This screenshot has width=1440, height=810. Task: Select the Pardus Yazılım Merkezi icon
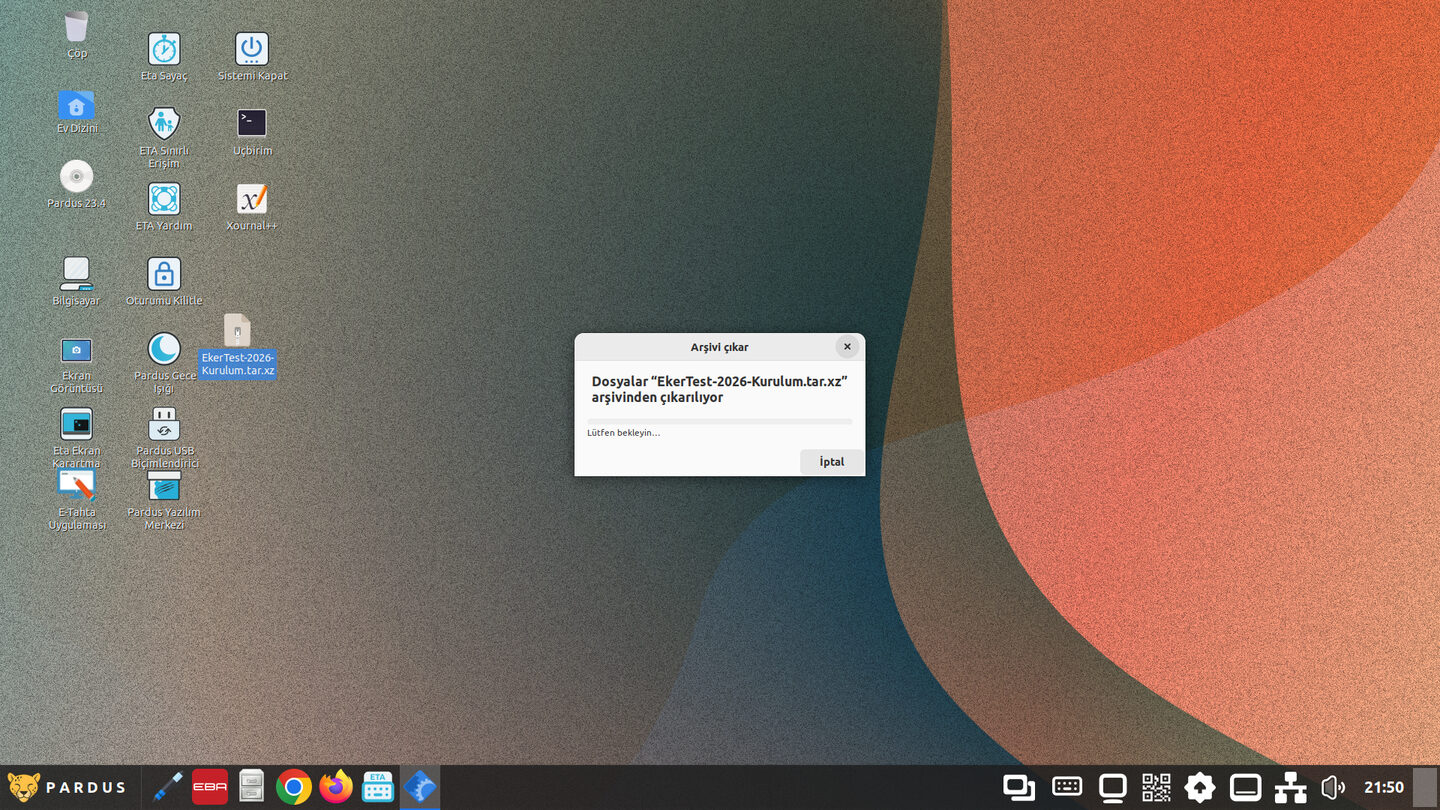(164, 486)
